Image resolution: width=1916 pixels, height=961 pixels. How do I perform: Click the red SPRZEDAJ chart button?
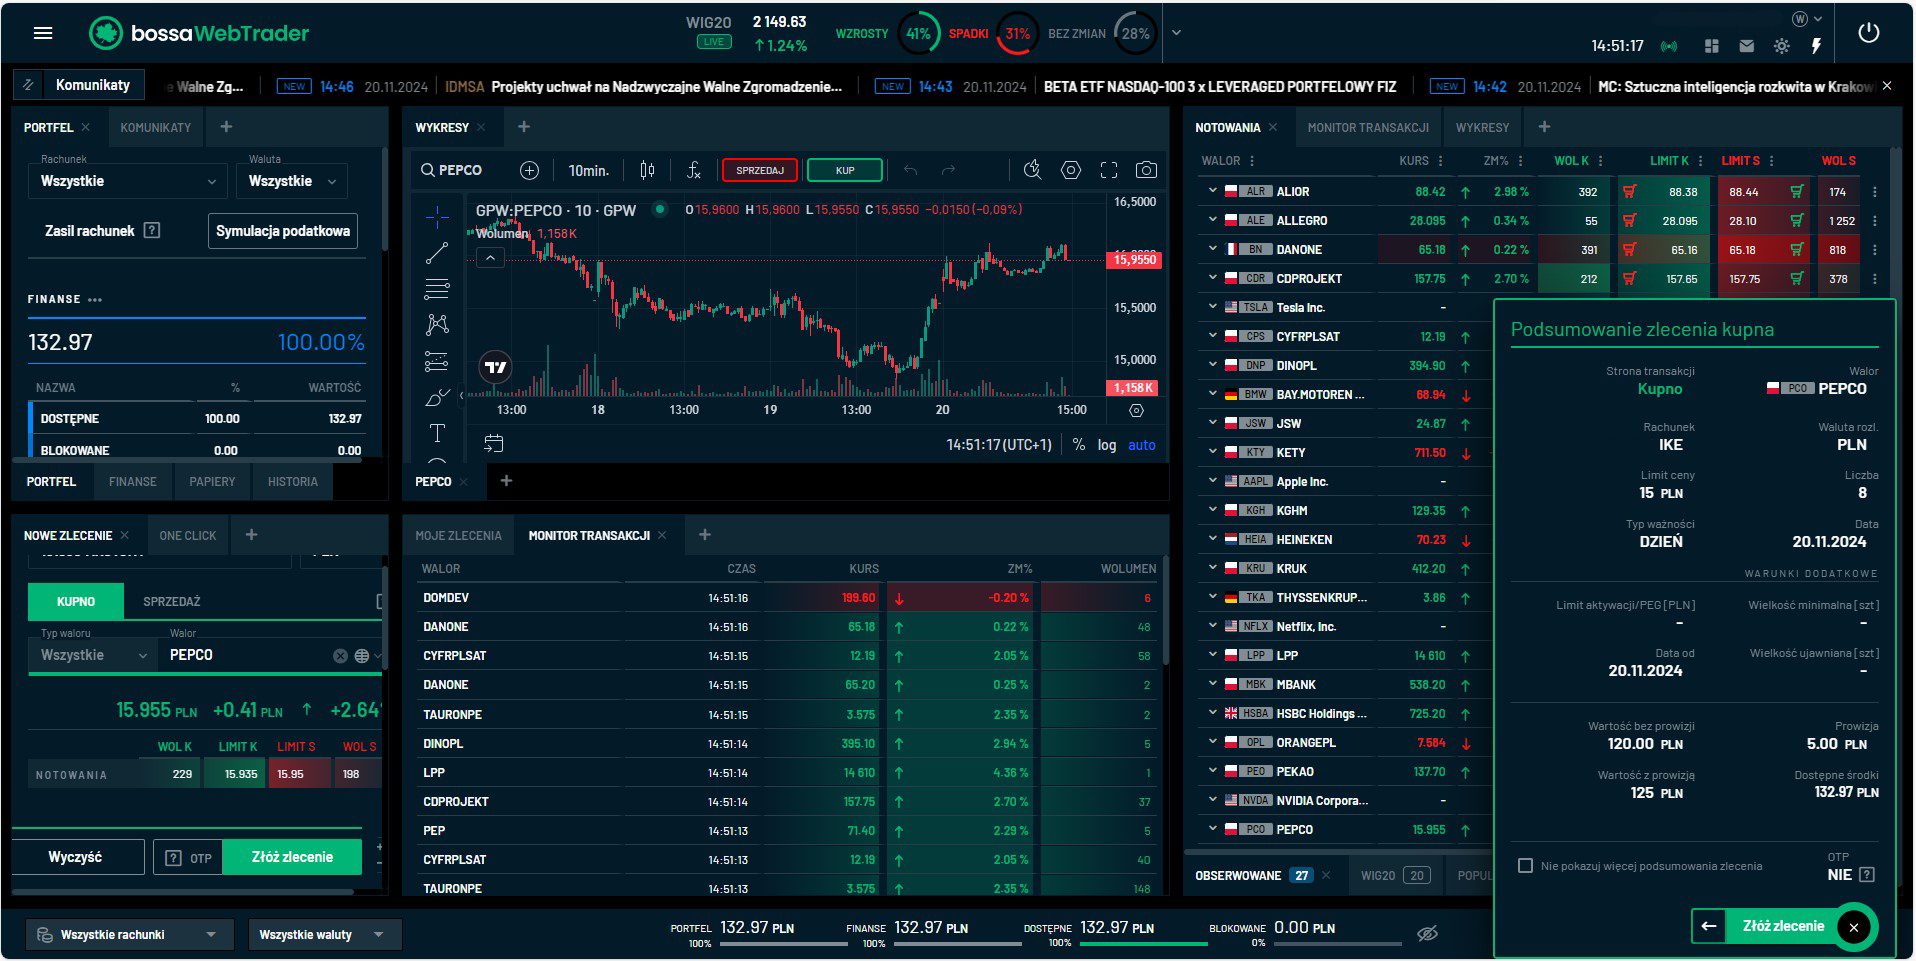pyautogui.click(x=760, y=170)
